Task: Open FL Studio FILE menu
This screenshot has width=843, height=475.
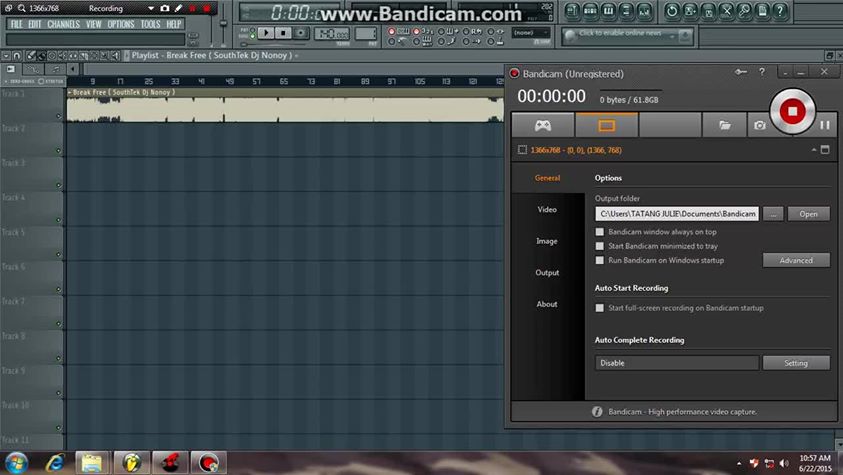Action: point(17,24)
